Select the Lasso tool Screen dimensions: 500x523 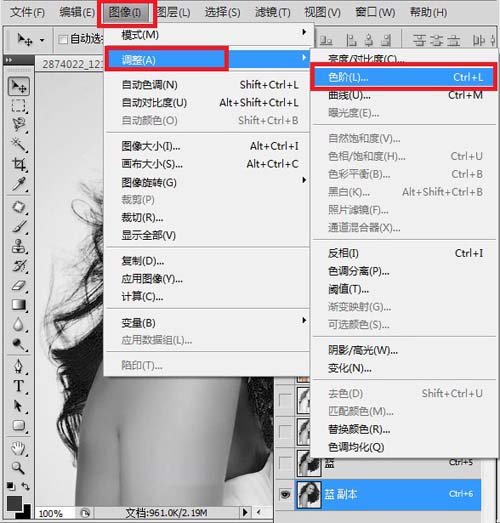[19, 124]
